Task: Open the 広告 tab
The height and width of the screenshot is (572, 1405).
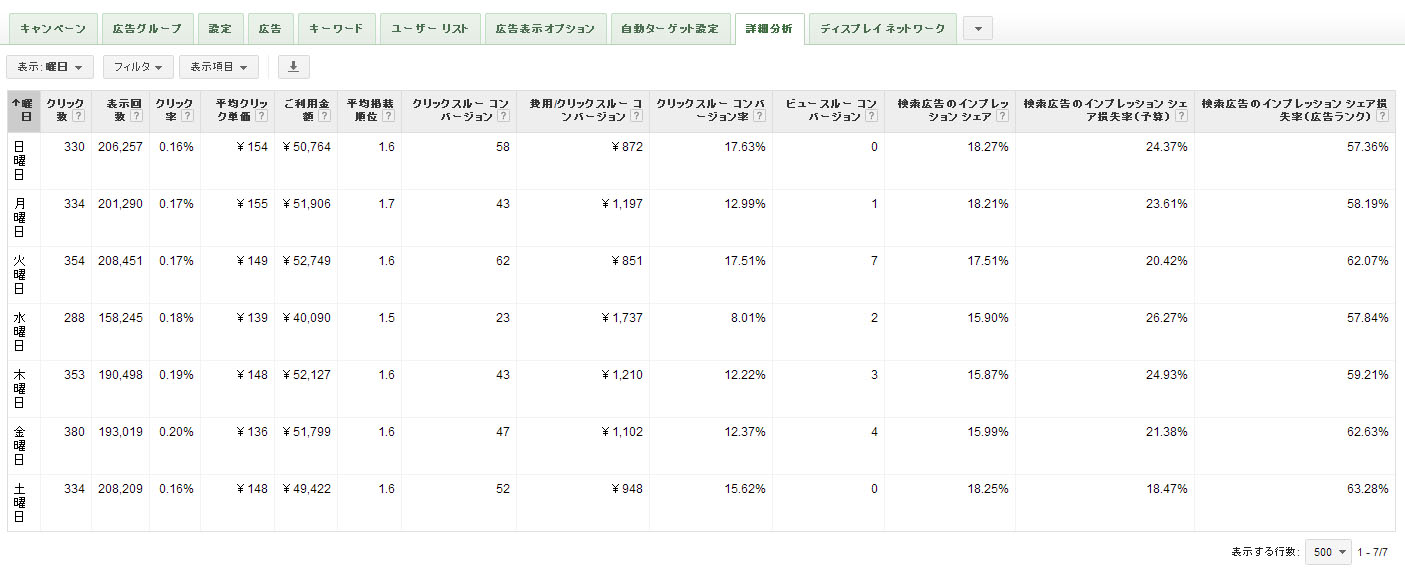Action: pyautogui.click(x=270, y=29)
